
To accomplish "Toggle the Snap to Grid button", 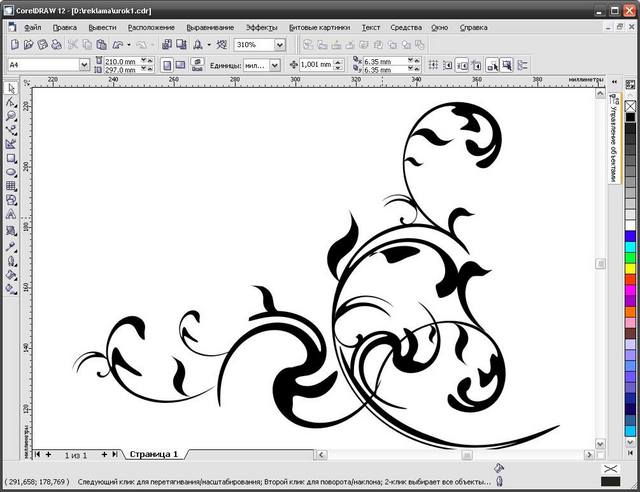I will pos(433,65).
